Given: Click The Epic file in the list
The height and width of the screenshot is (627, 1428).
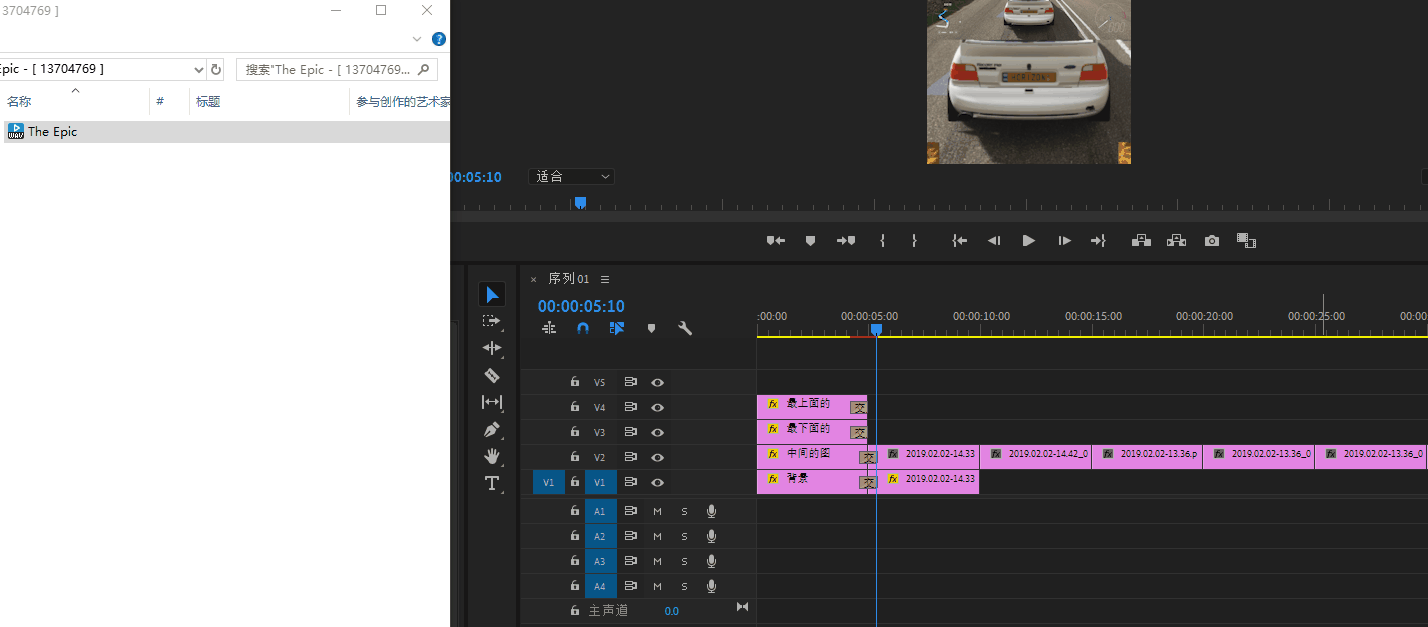Looking at the screenshot, I should [52, 131].
